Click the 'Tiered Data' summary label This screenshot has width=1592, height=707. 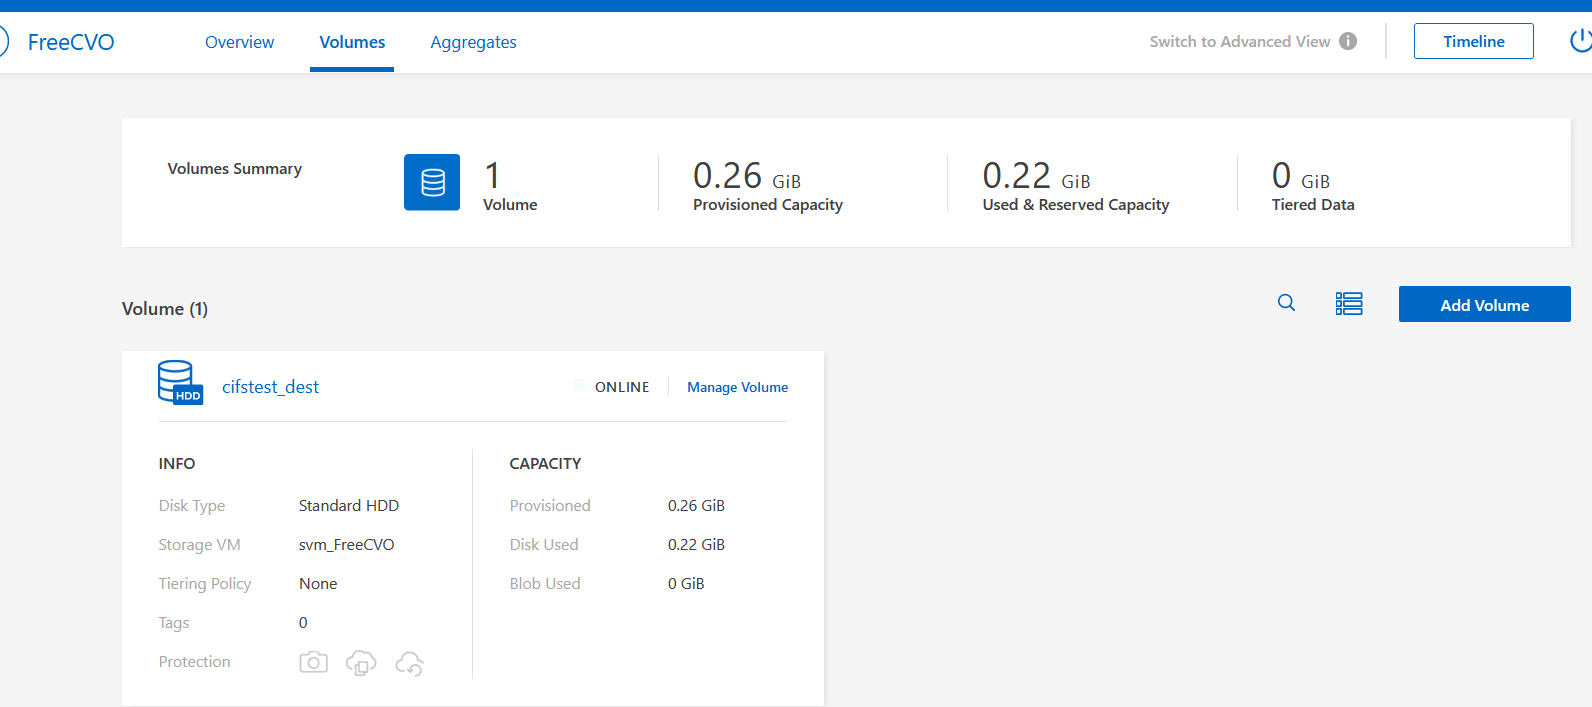(1313, 205)
